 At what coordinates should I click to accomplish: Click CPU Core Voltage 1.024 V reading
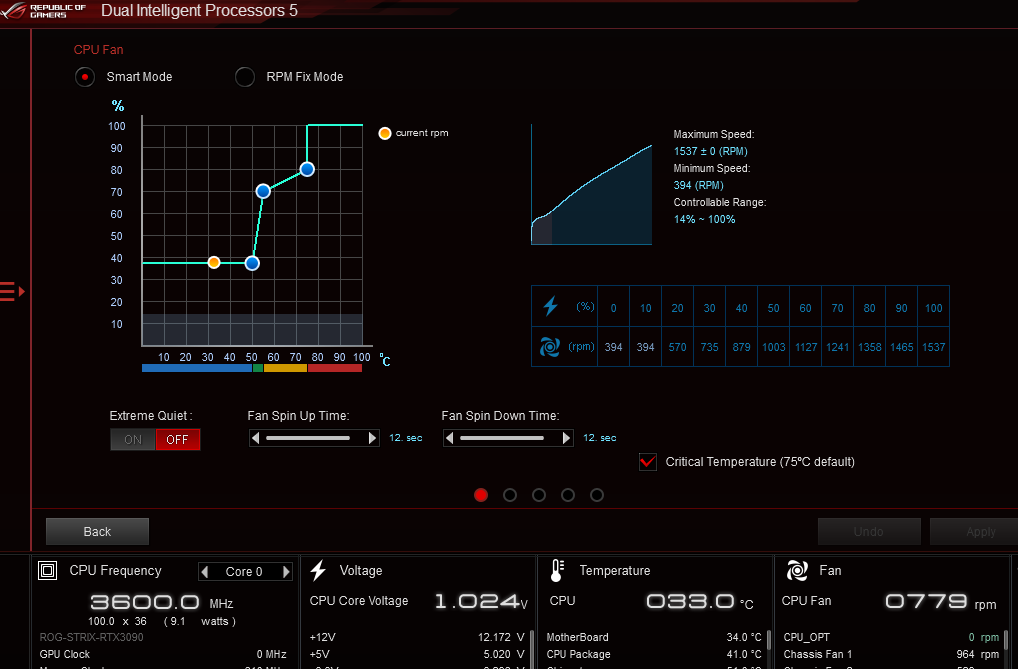pyautogui.click(x=481, y=601)
